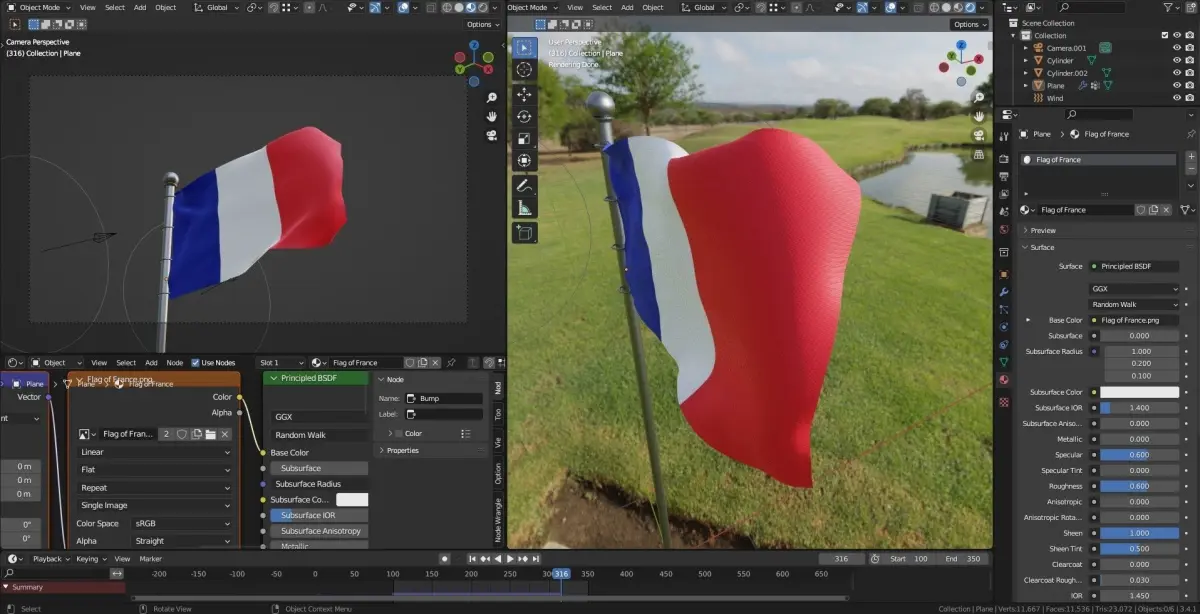Screen dimensions: 1200x614
Task: Open the Material properties tab
Action: click(x=1004, y=380)
